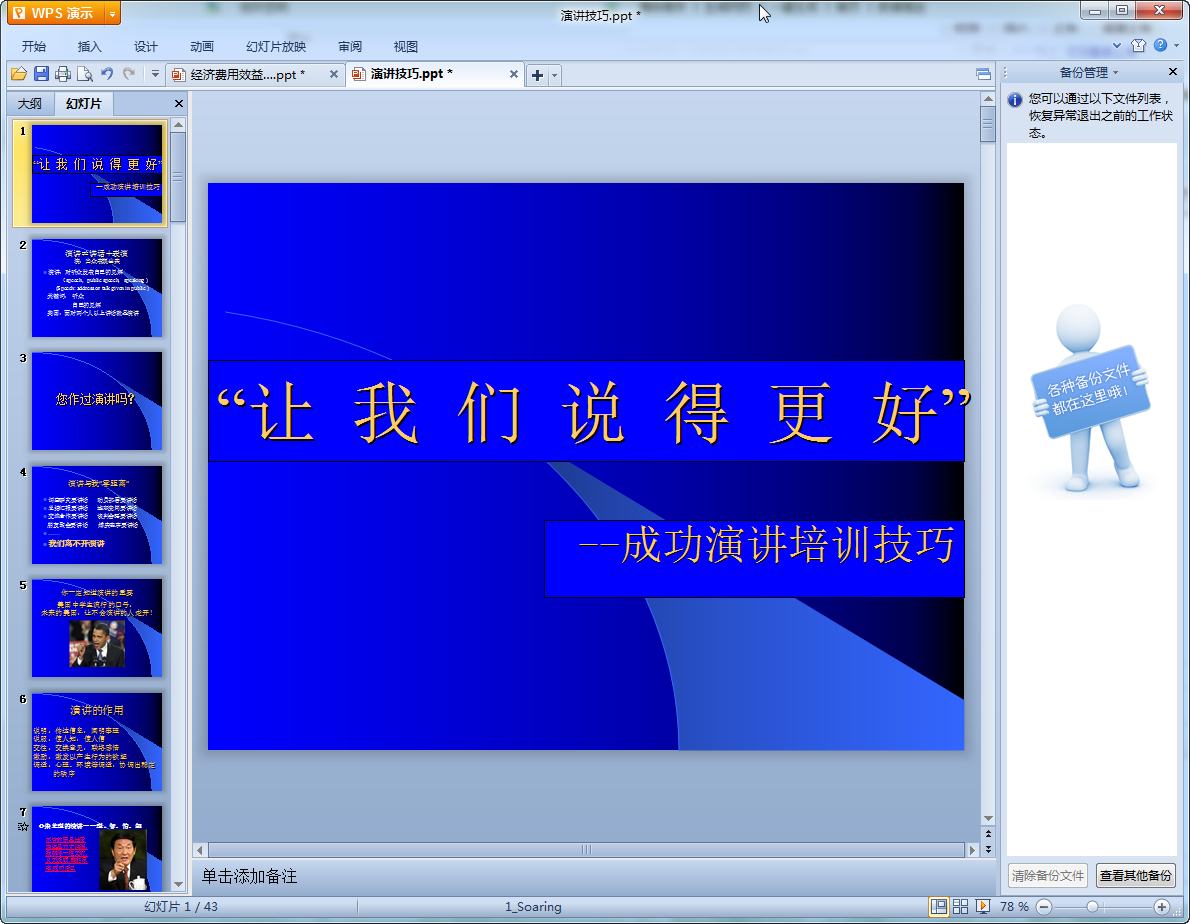Expand the 备份管理 panel dropdown arrow

pos(1116,72)
